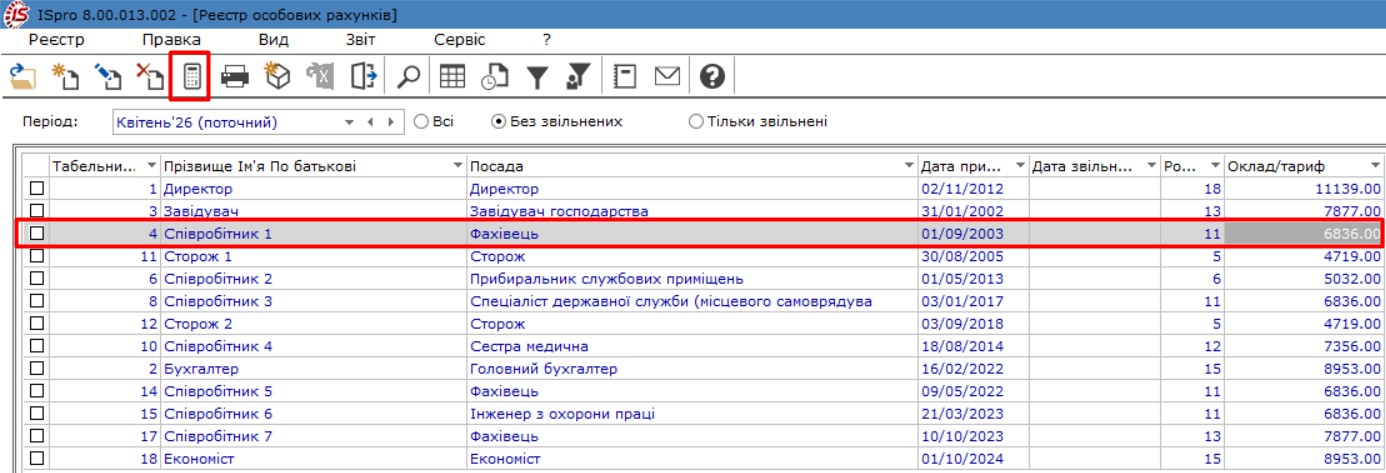1386x473 pixels.
Task: Expand the Період dropdown list
Action: pyautogui.click(x=349, y=122)
